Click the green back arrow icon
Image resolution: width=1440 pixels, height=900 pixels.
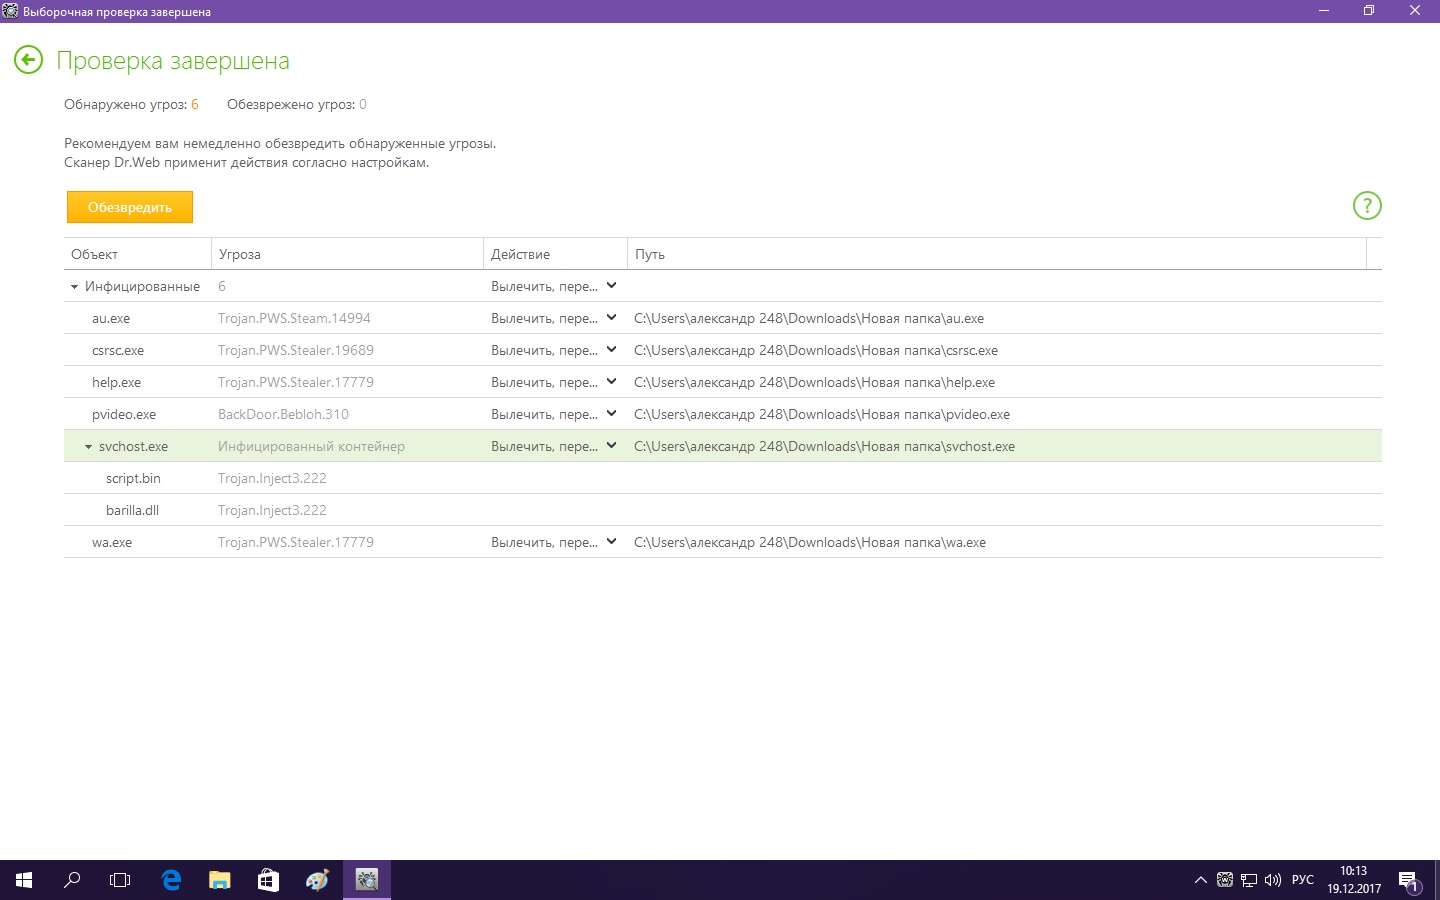[x=28, y=60]
